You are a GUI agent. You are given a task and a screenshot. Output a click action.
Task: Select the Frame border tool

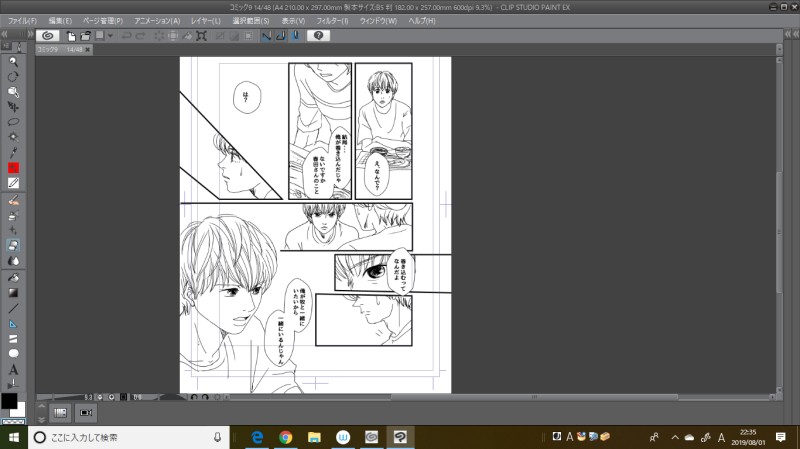click(x=13, y=339)
